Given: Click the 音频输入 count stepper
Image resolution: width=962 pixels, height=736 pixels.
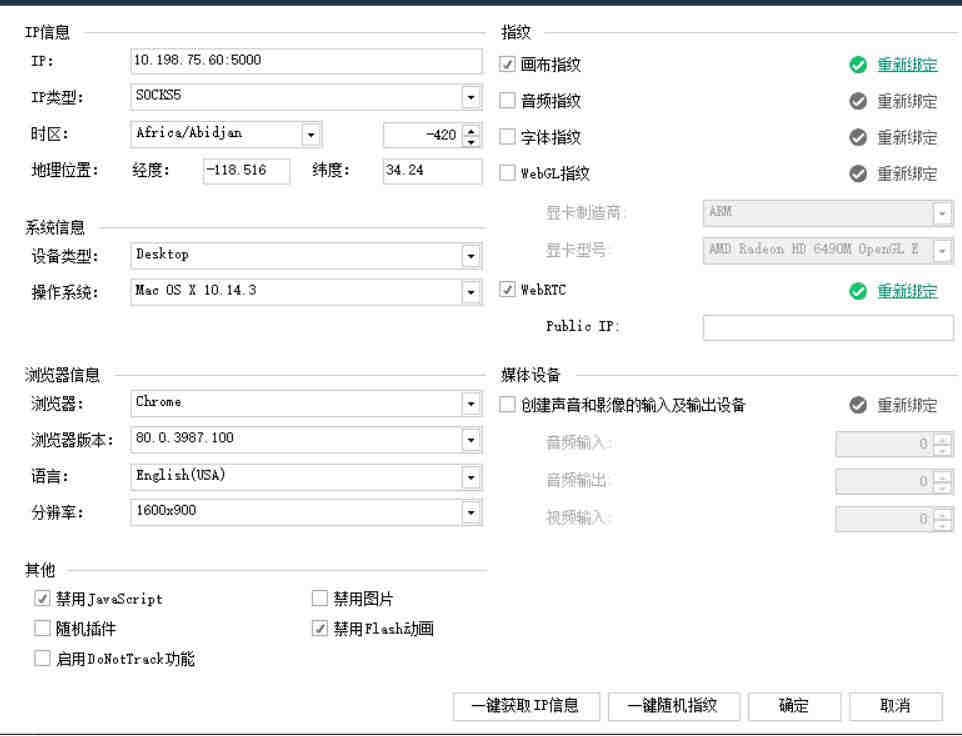Looking at the screenshot, I should tap(943, 443).
